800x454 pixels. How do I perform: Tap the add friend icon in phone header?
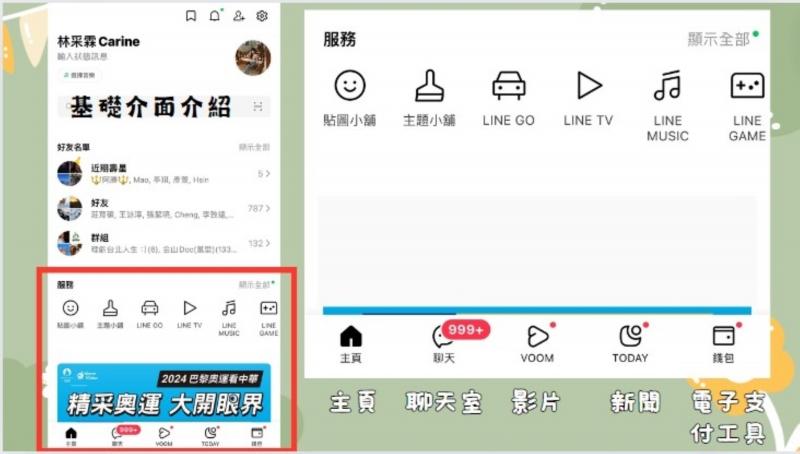click(239, 16)
